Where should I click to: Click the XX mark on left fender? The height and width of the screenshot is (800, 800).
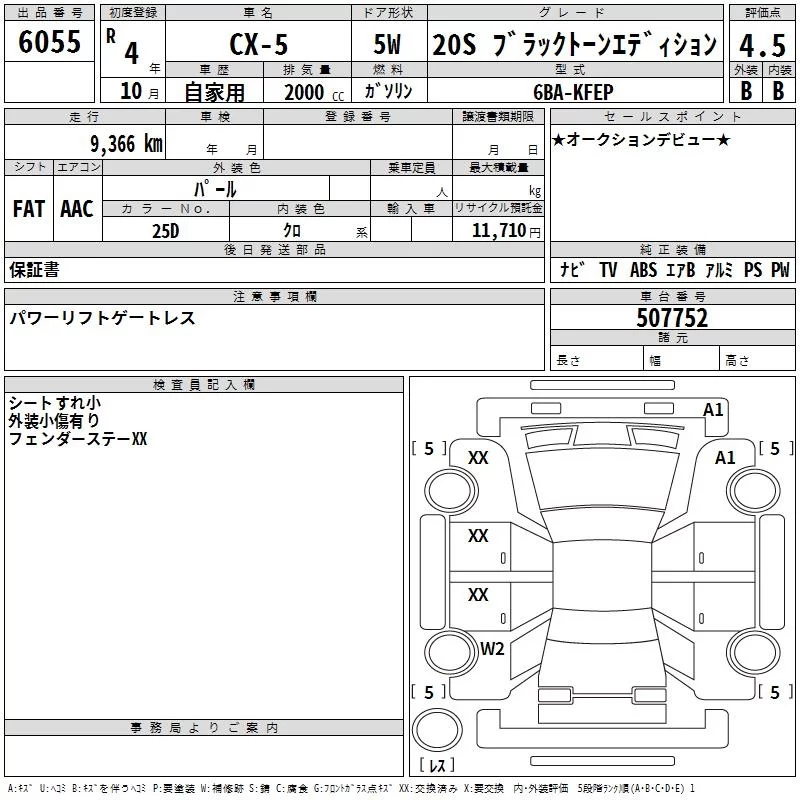(x=478, y=458)
